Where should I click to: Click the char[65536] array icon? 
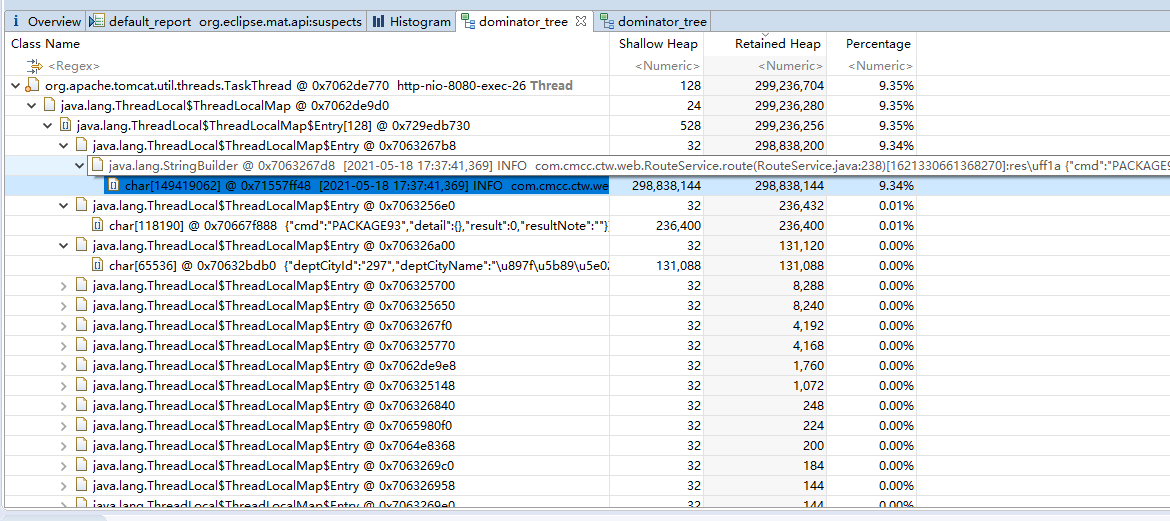point(98,266)
